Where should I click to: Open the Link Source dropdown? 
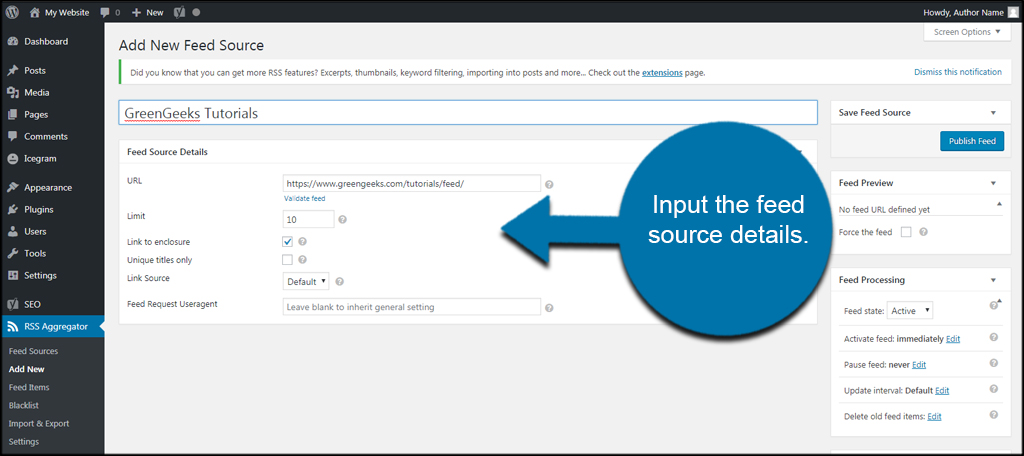point(306,282)
